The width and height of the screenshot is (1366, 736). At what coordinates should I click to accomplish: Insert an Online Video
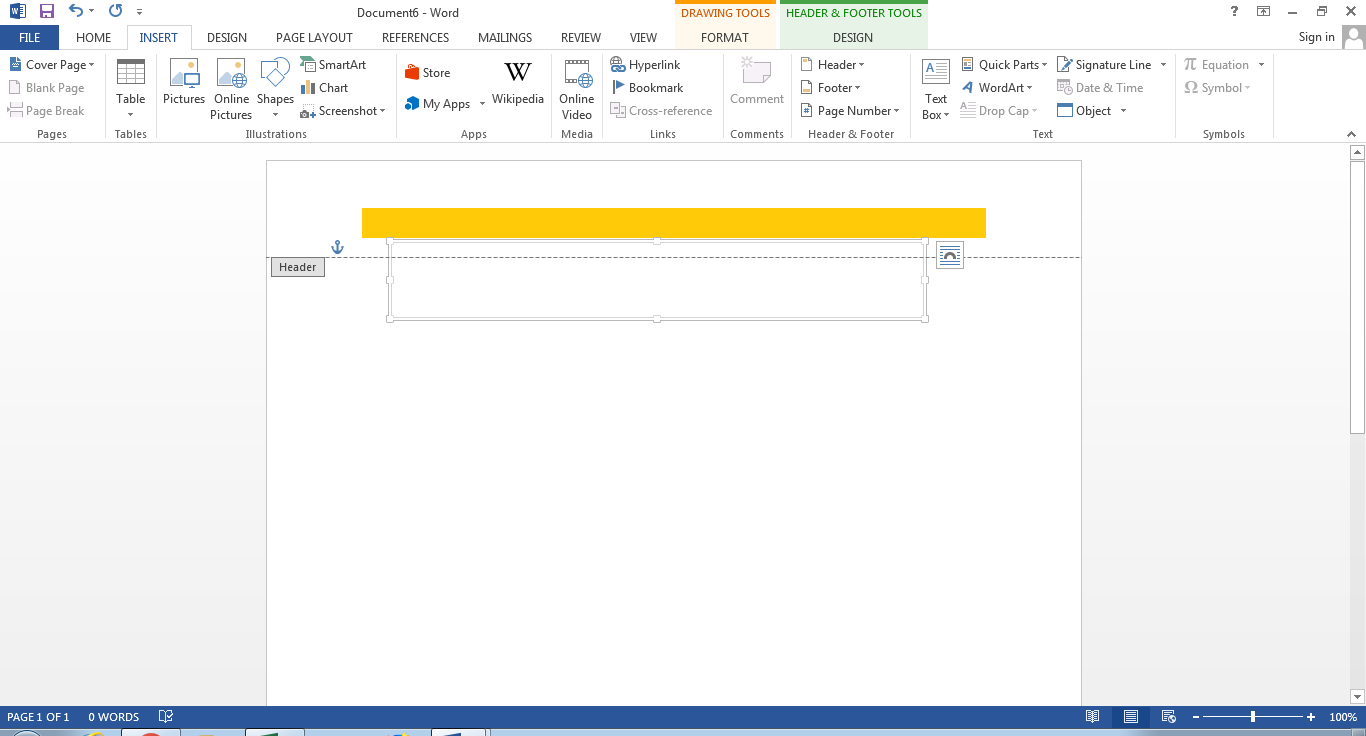[576, 88]
